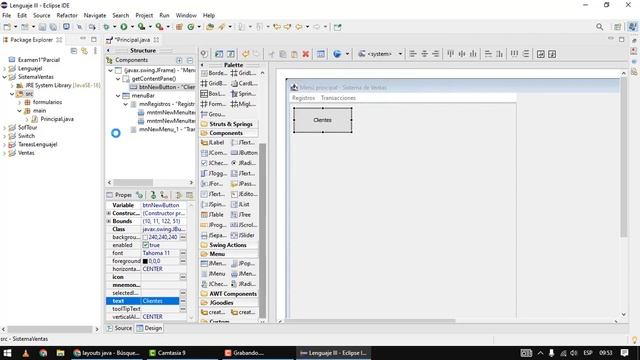
Task: Click the Palette vertical scrollbar
Action: tap(262, 231)
